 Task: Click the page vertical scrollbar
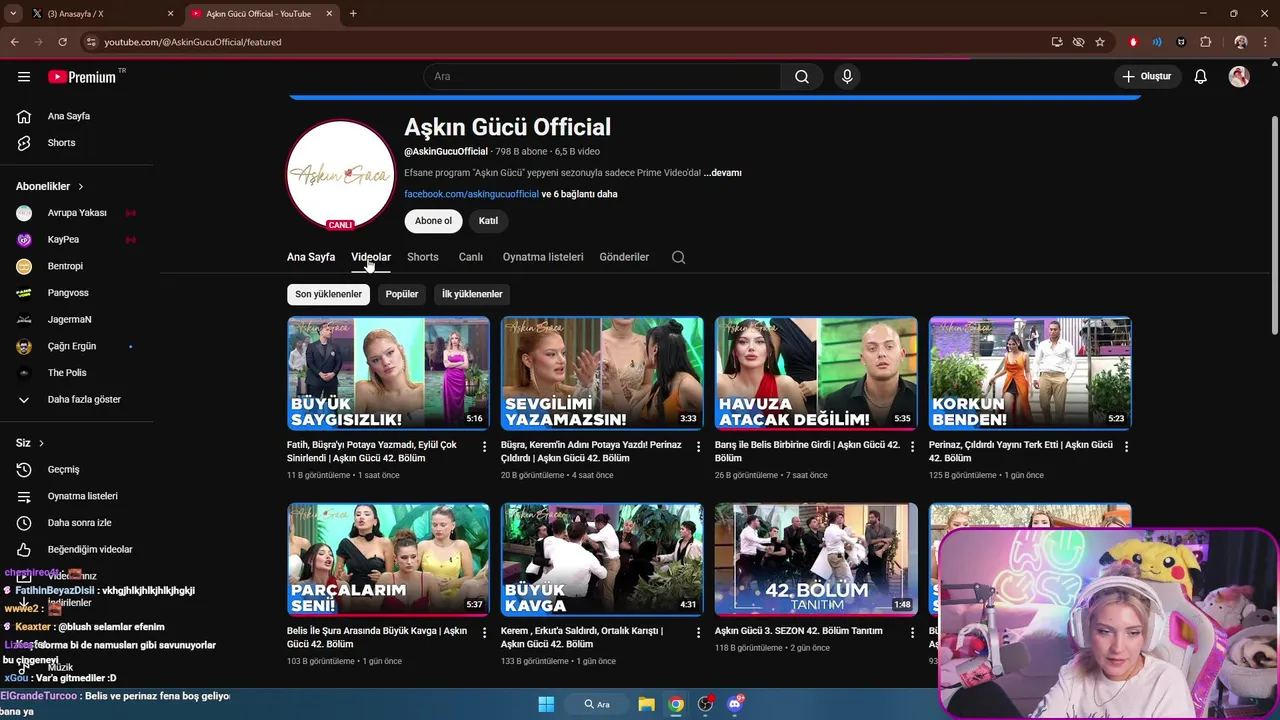click(x=1274, y=225)
